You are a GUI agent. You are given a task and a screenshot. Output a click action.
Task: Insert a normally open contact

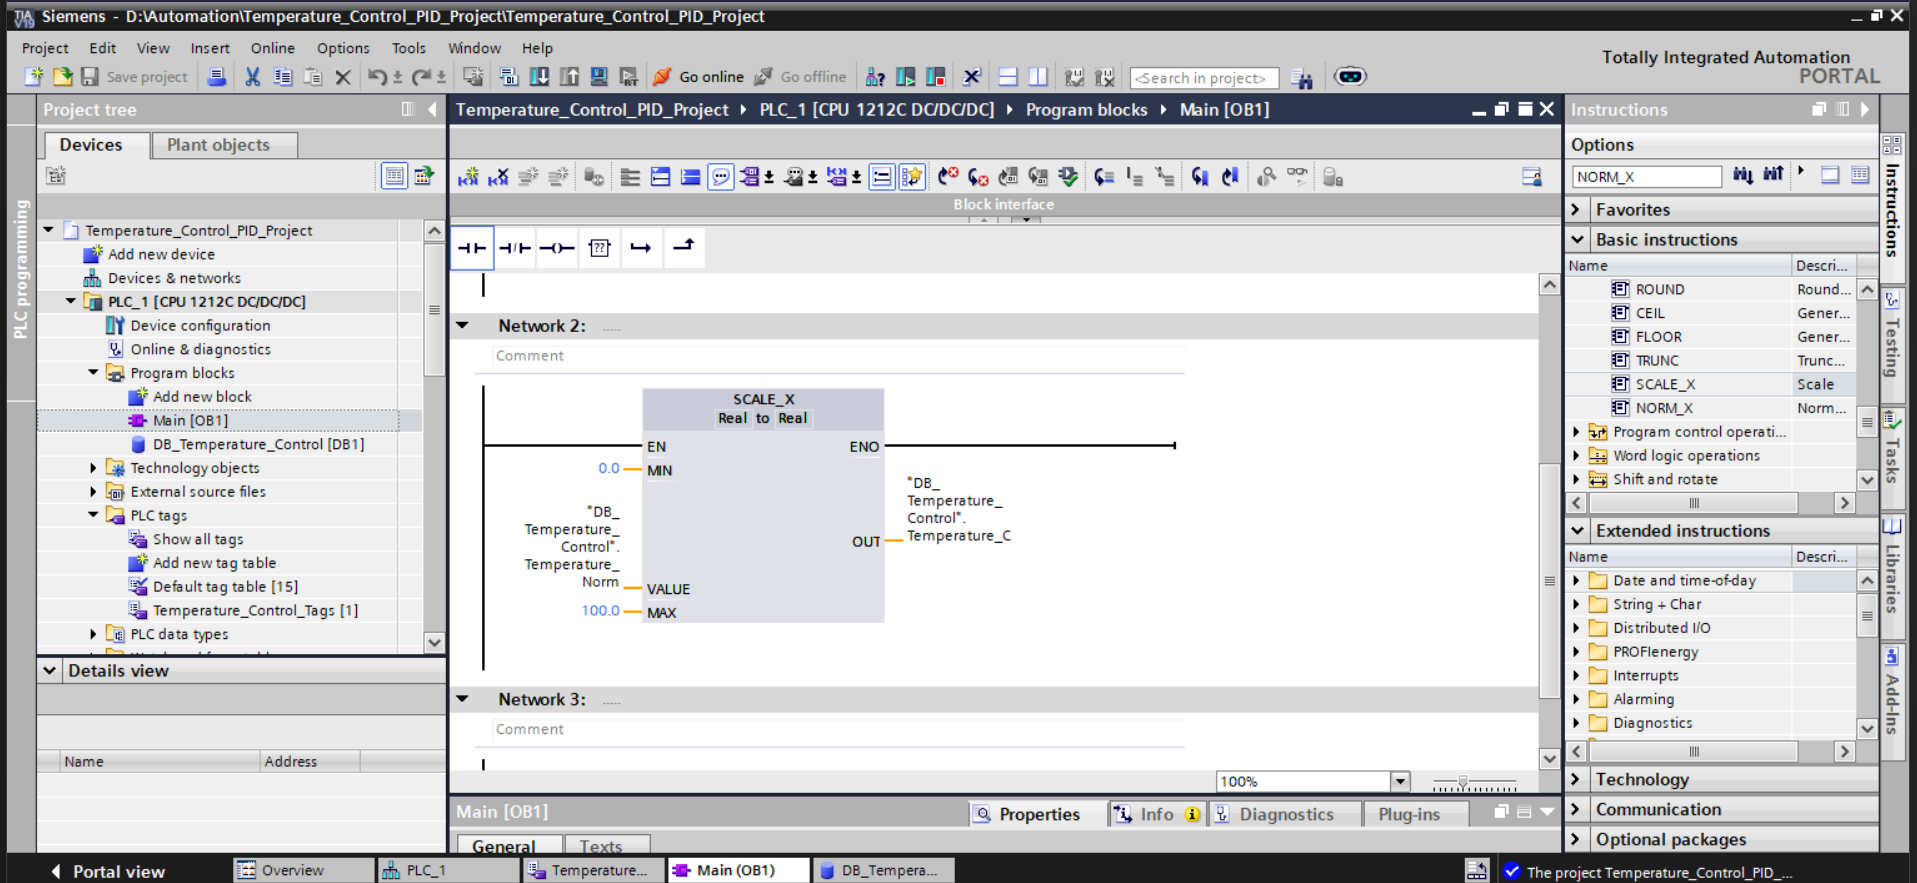[472, 248]
